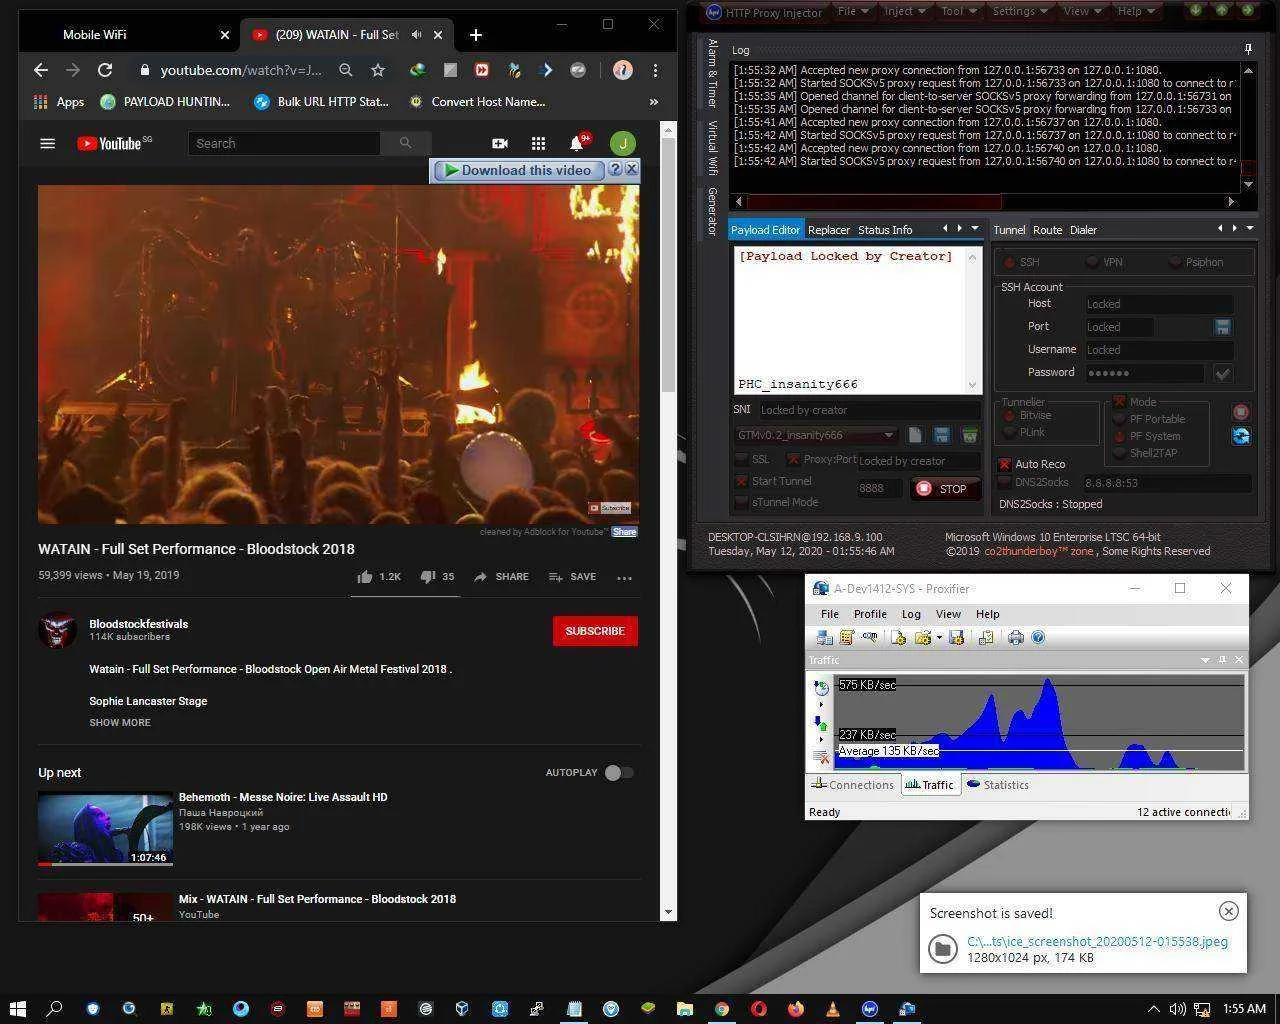Toggle the DNS2Socks checkbox
The image size is (1280, 1024).
click(x=1005, y=482)
